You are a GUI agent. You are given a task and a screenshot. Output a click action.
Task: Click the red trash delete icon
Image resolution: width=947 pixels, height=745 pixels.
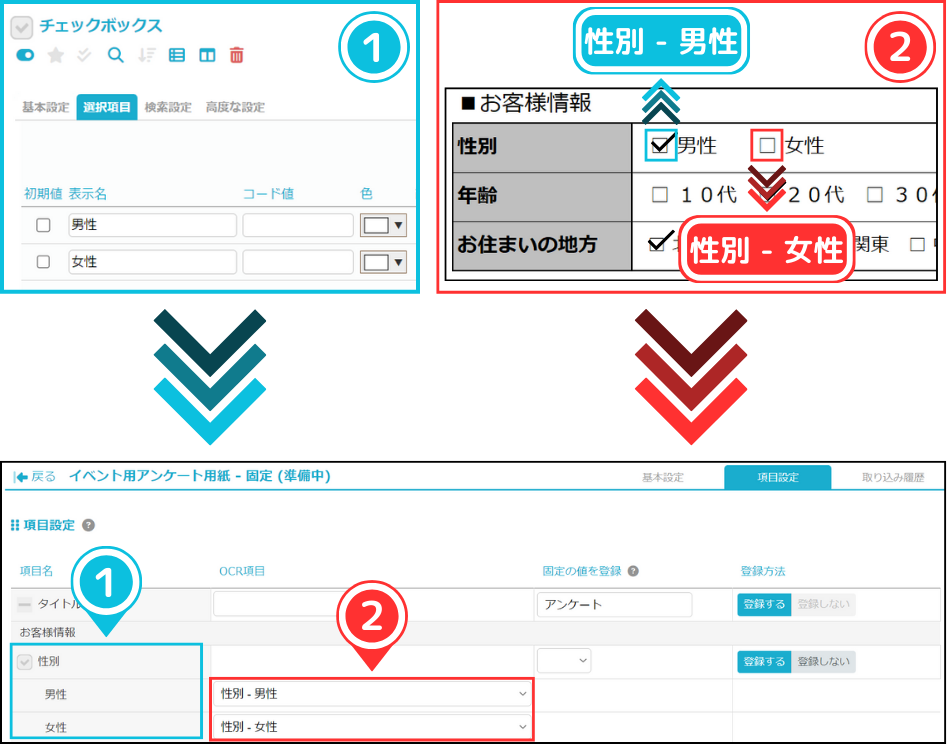237,56
